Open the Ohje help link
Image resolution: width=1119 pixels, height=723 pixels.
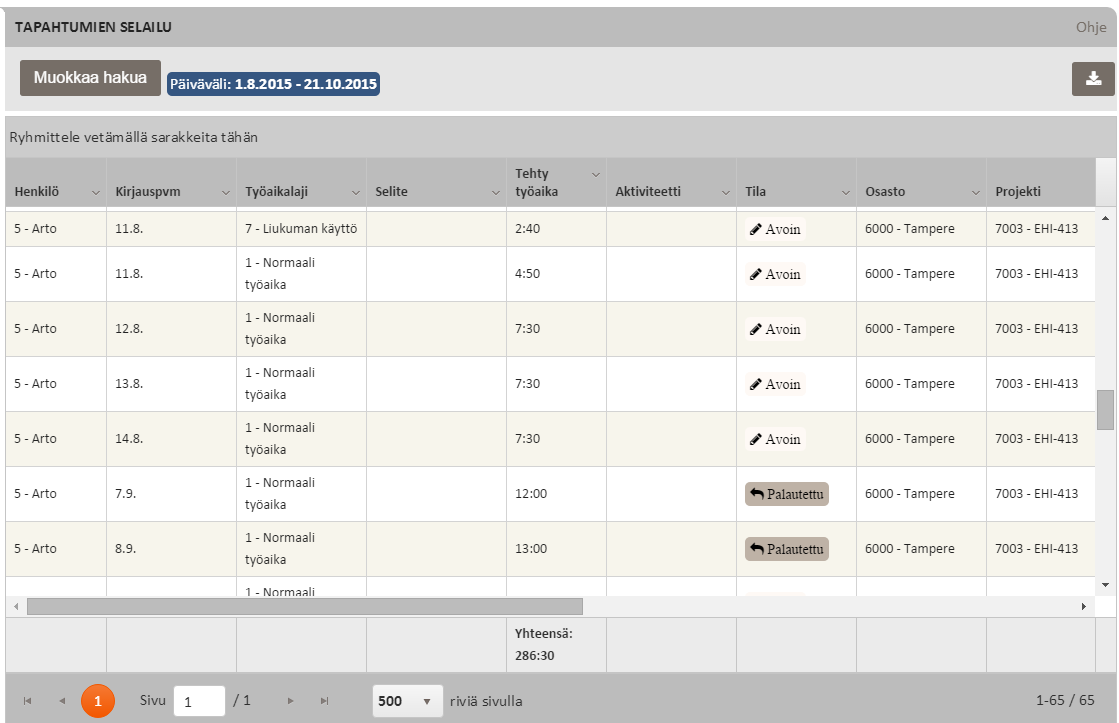(x=1090, y=27)
